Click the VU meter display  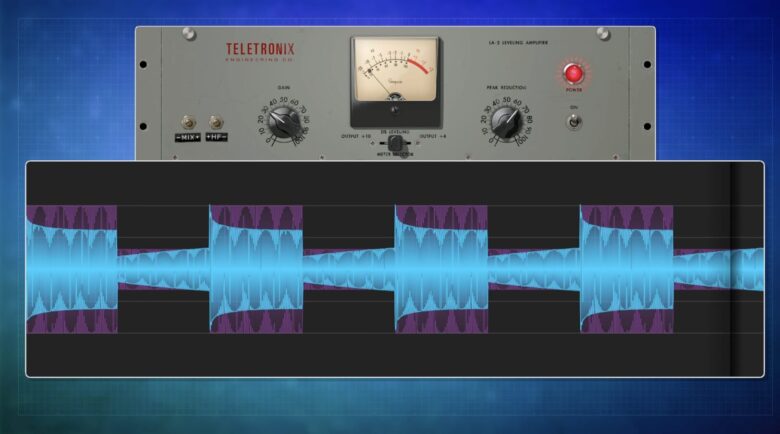(x=394, y=68)
